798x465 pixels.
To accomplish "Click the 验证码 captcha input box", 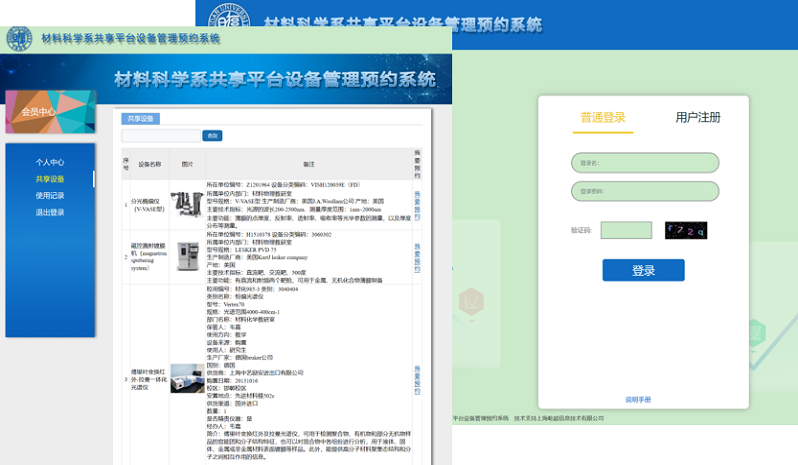I will click(626, 230).
